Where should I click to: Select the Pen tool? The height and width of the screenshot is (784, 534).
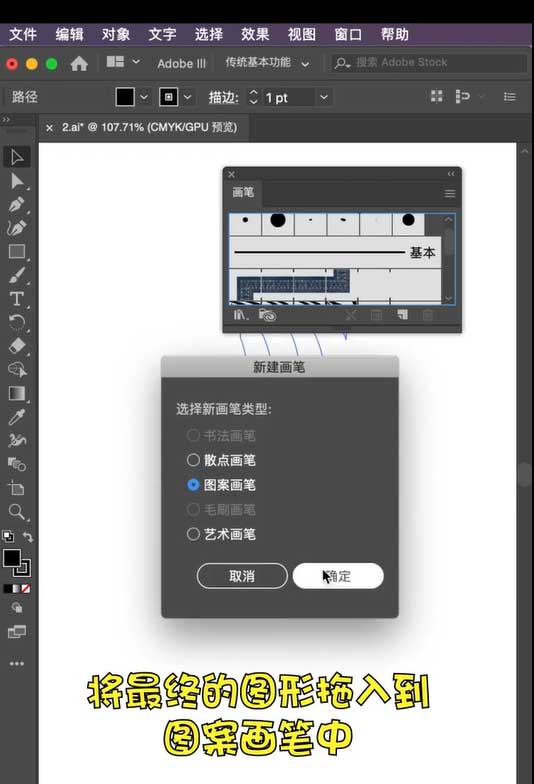(17, 204)
